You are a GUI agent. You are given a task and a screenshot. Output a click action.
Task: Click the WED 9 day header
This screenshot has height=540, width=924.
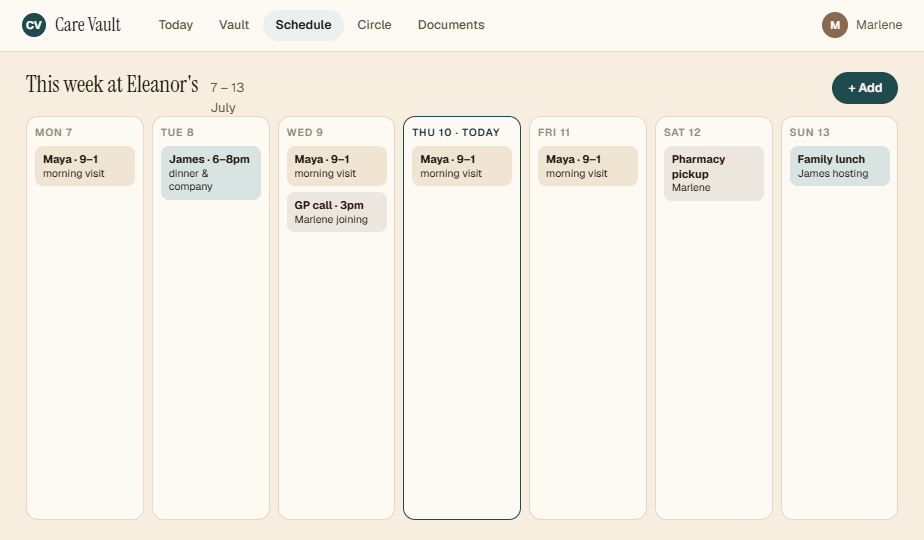[x=305, y=132]
